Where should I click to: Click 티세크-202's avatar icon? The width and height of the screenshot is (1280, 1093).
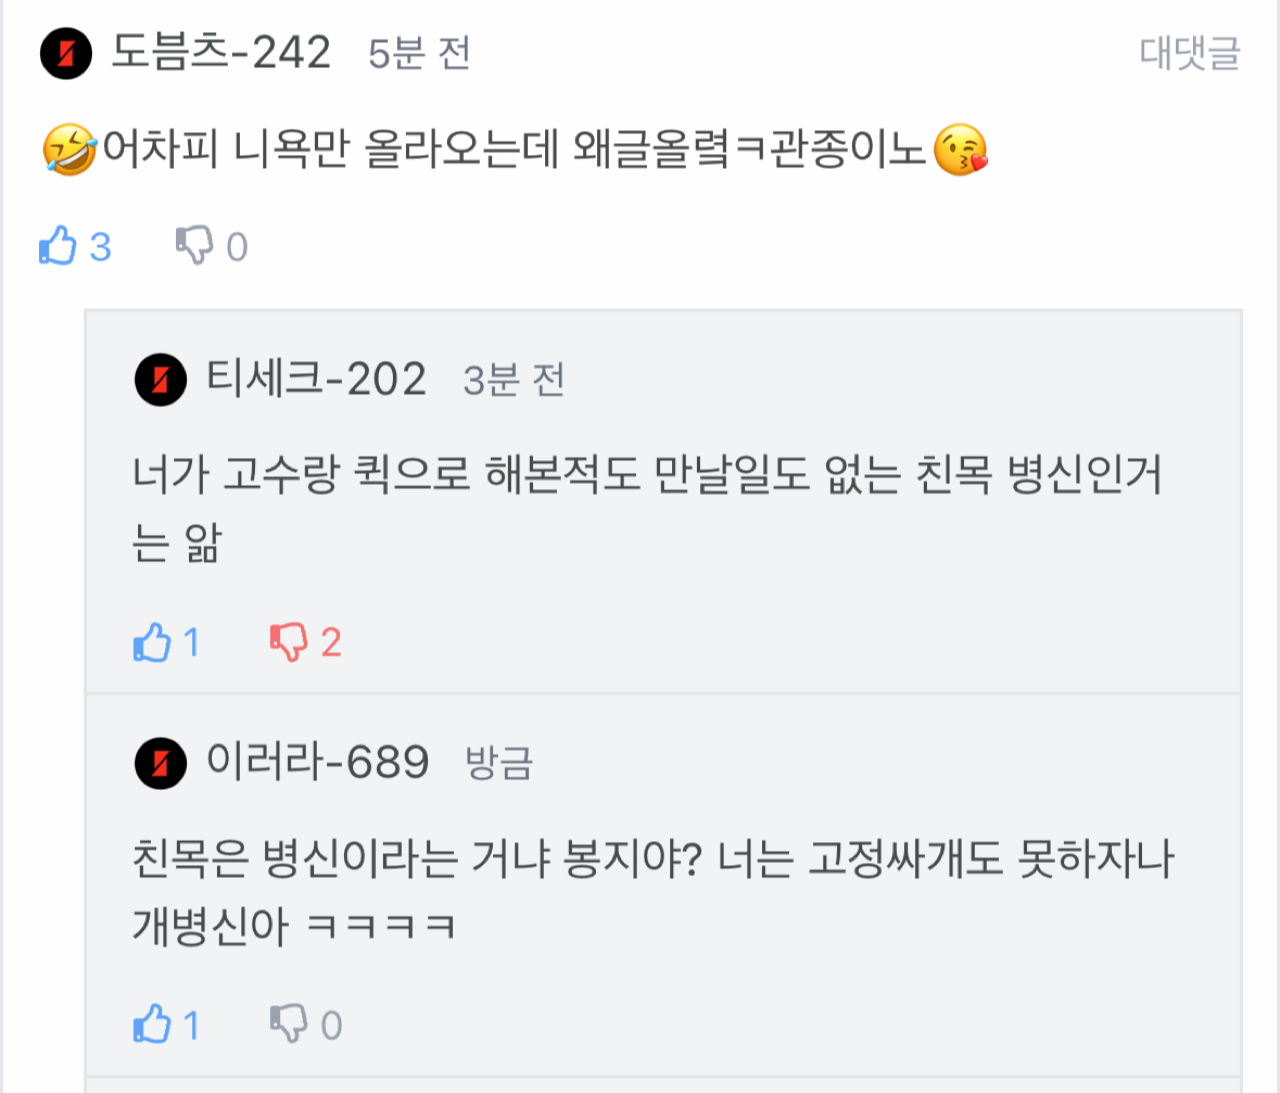click(160, 380)
